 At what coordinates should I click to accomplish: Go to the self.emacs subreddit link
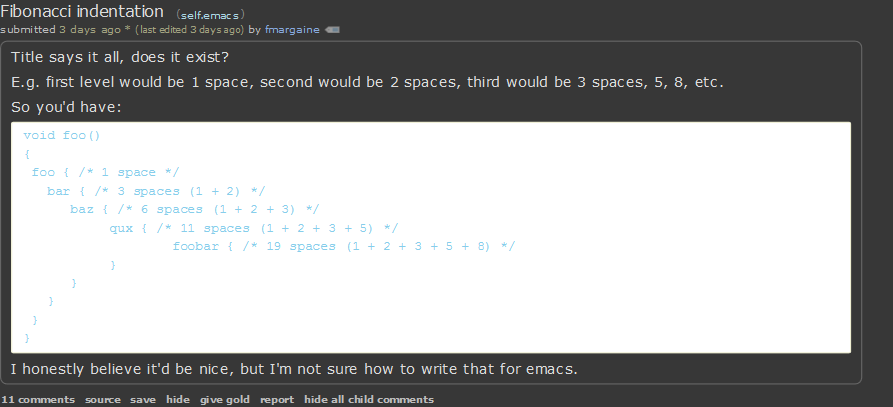point(210,15)
